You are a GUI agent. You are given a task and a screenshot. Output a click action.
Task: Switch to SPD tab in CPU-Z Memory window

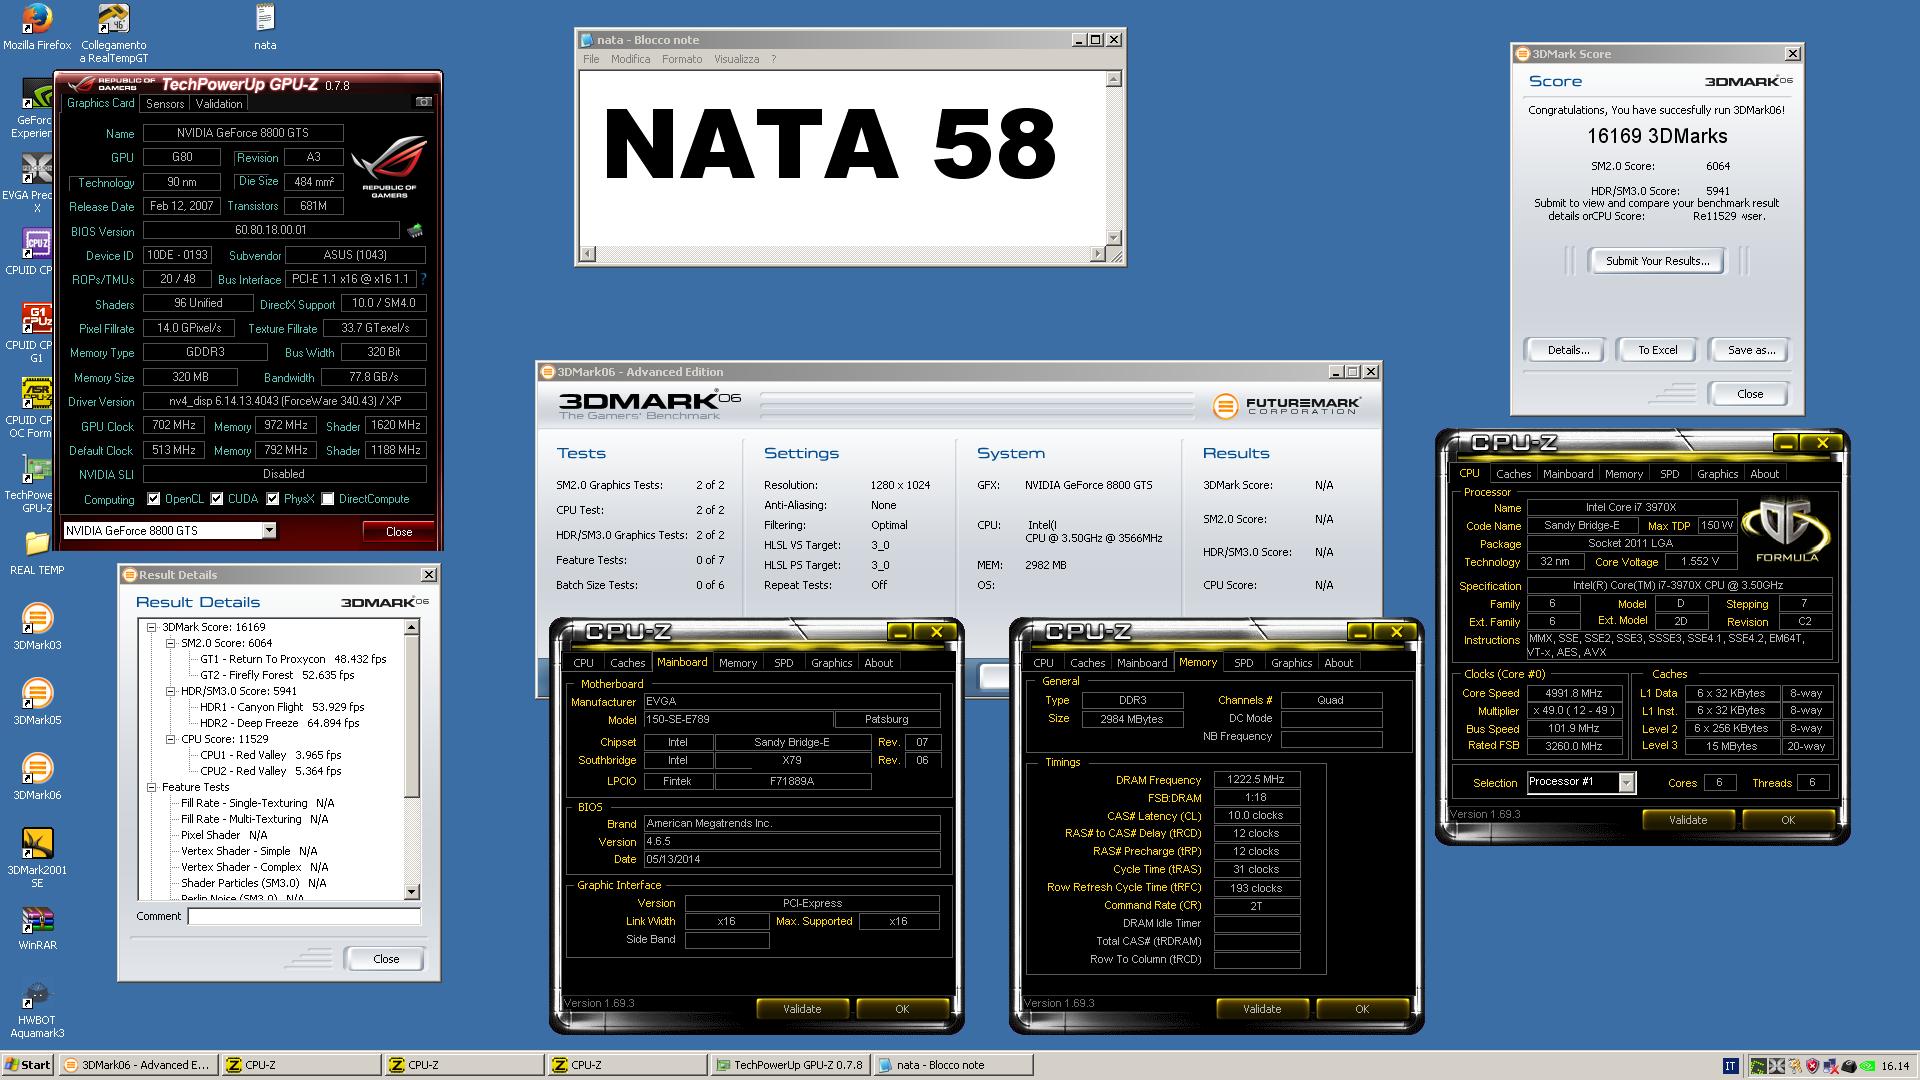coord(1243,663)
